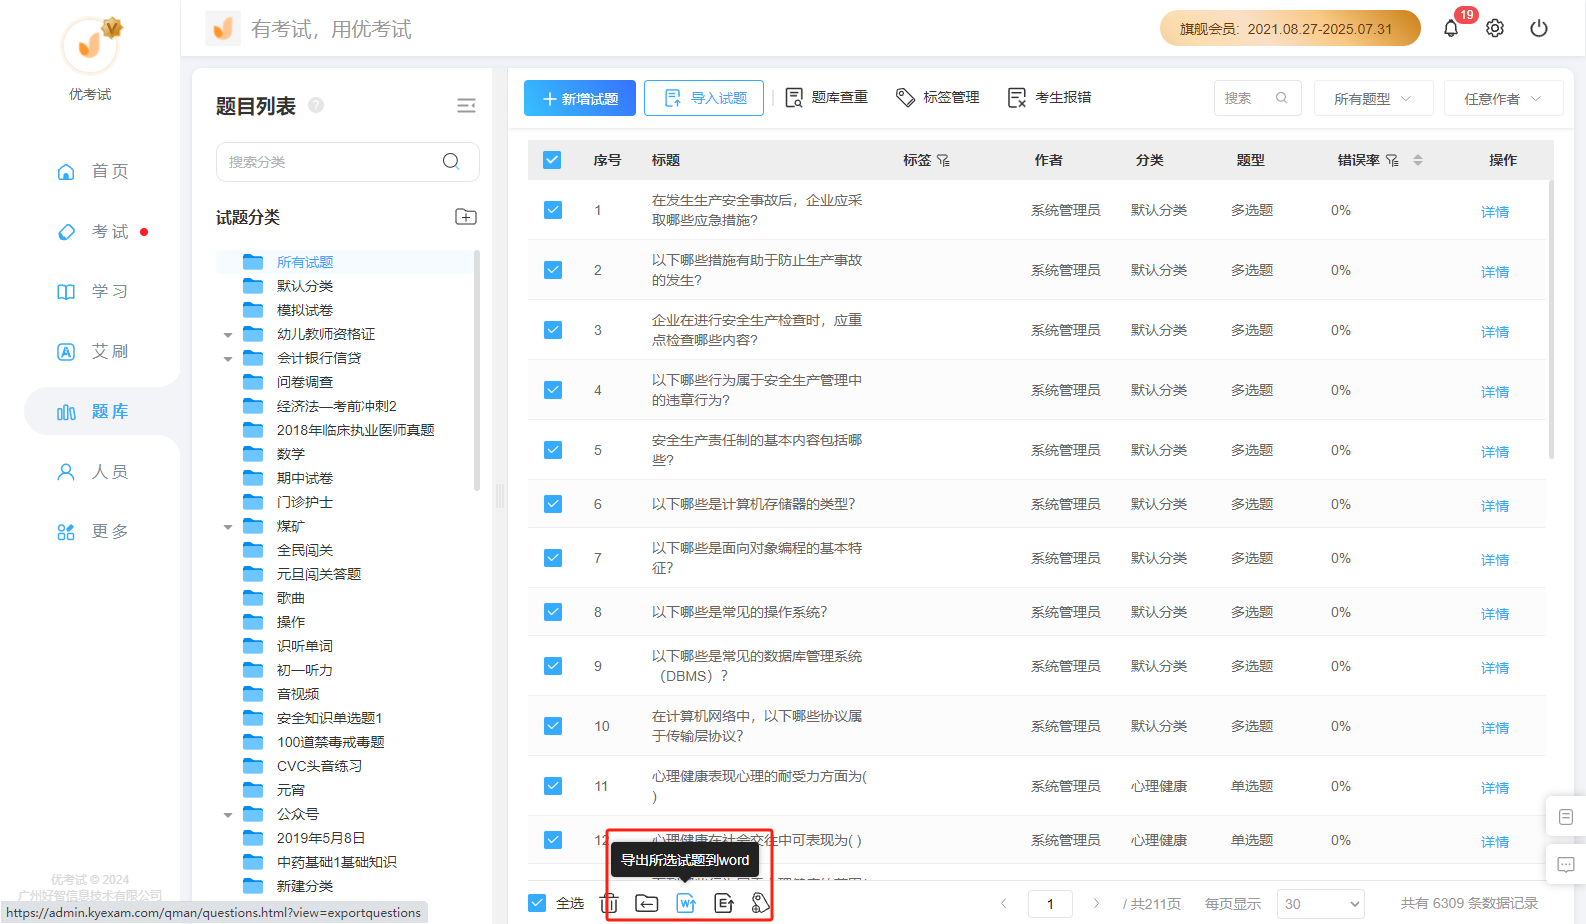The image size is (1586, 924).
Task: Toggle the header select-all checkbox
Action: (552, 160)
